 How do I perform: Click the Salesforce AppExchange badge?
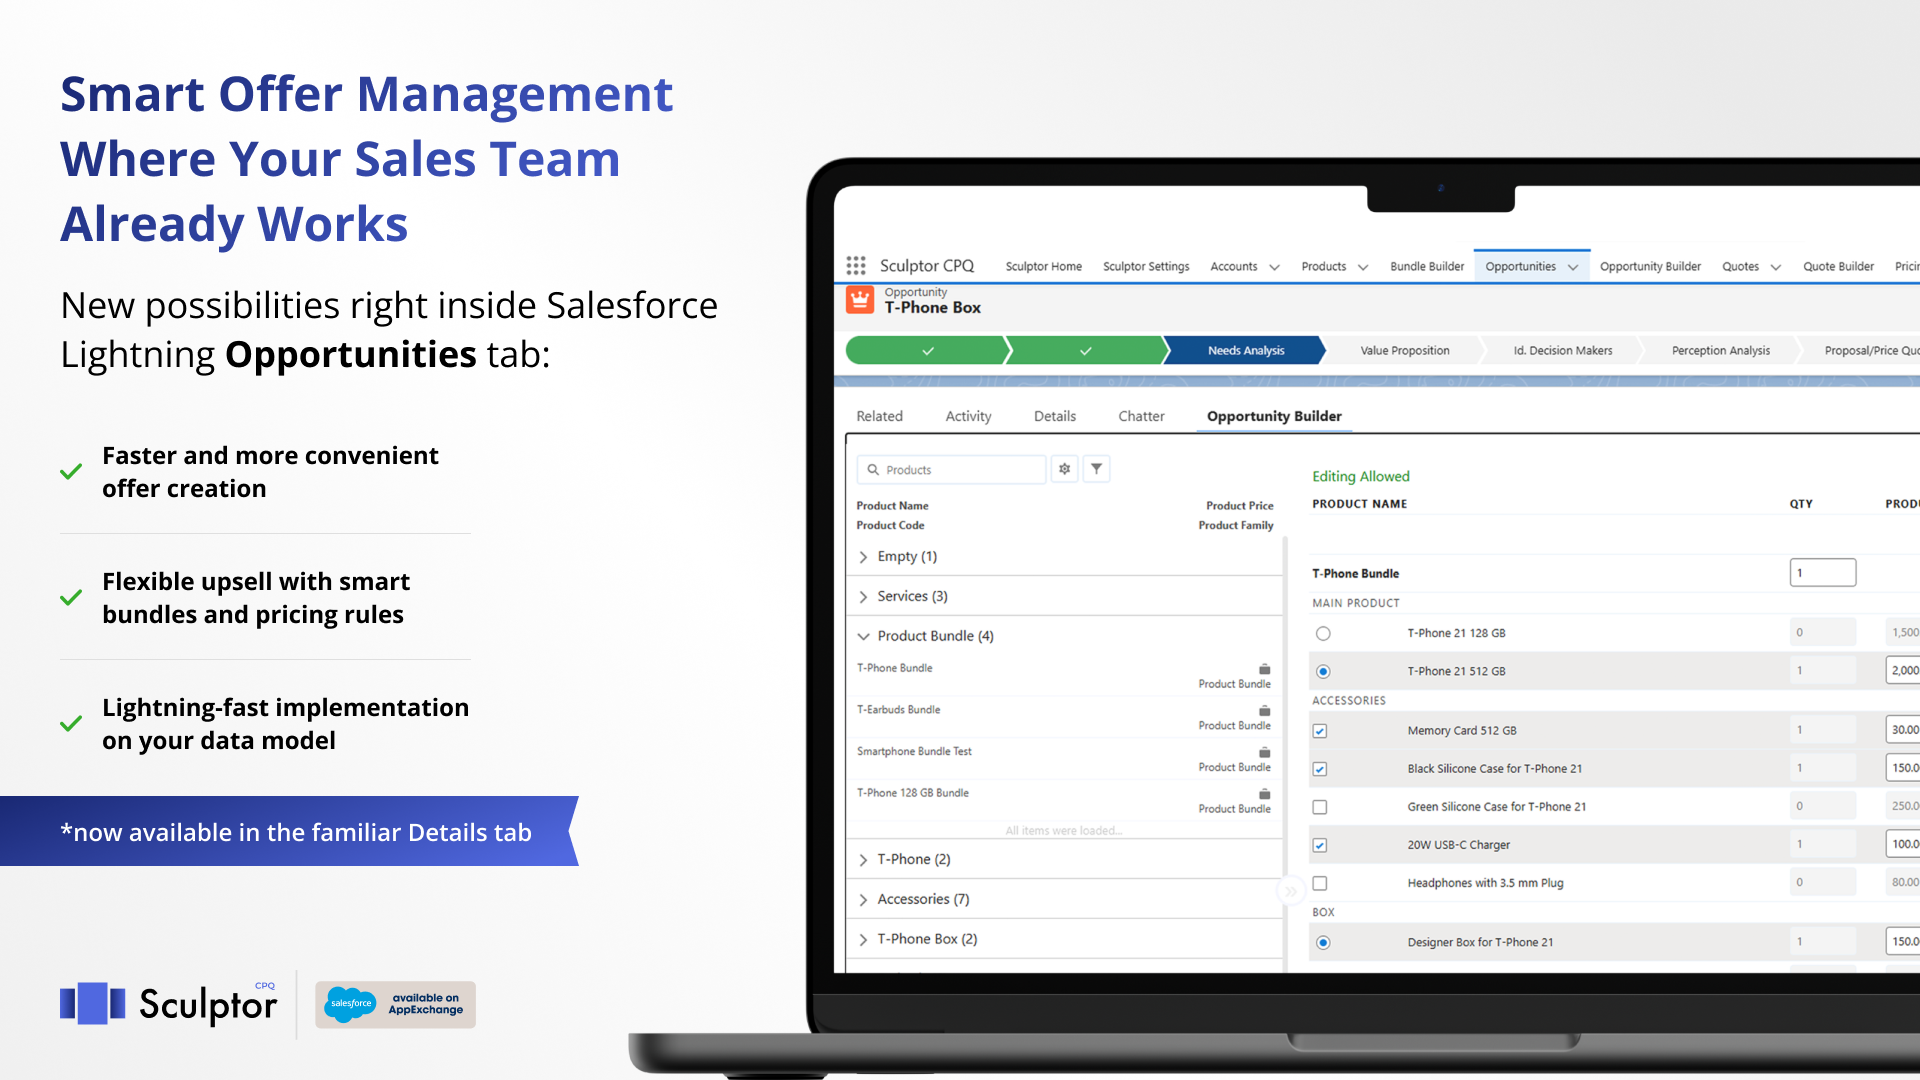click(x=396, y=1004)
